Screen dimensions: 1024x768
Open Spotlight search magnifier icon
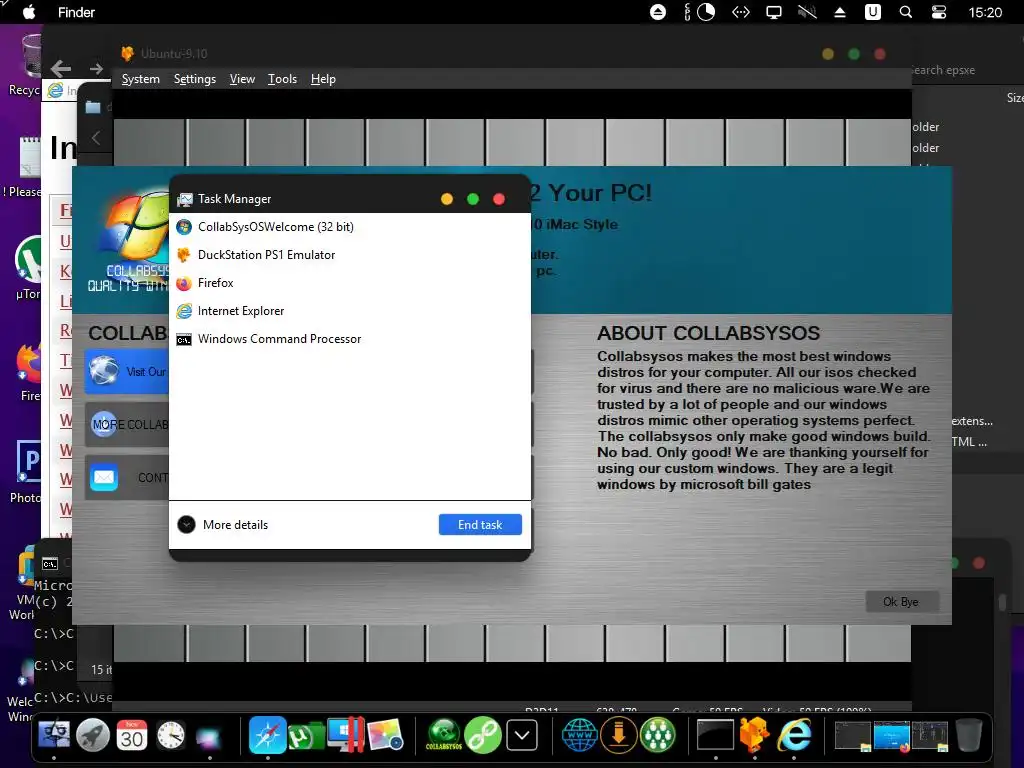(906, 12)
